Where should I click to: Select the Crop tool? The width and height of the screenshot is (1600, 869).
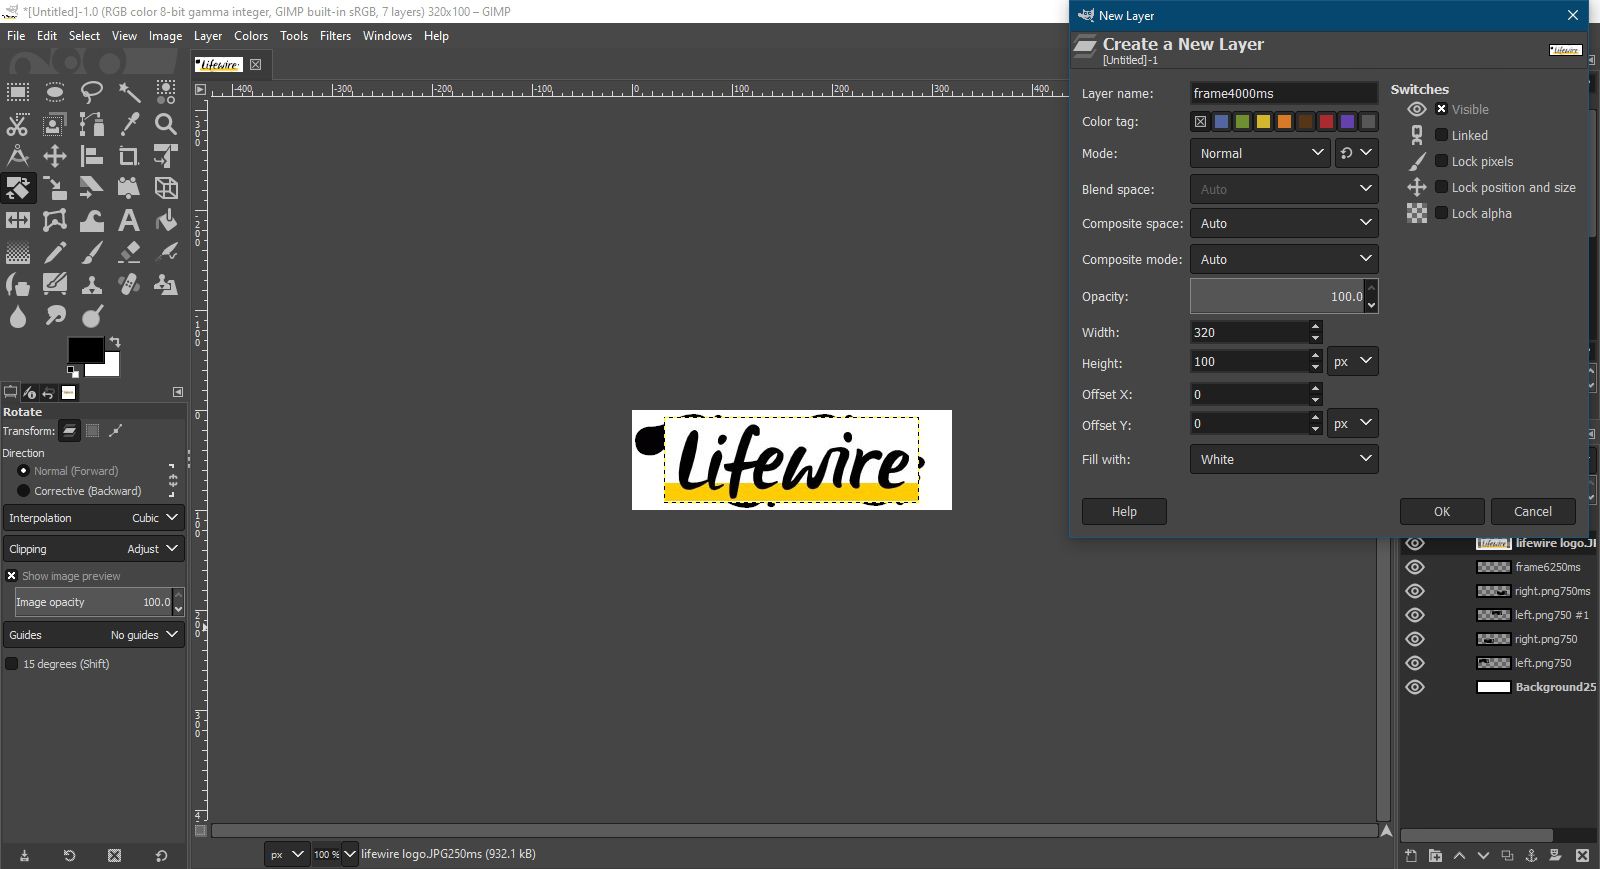coord(129,156)
